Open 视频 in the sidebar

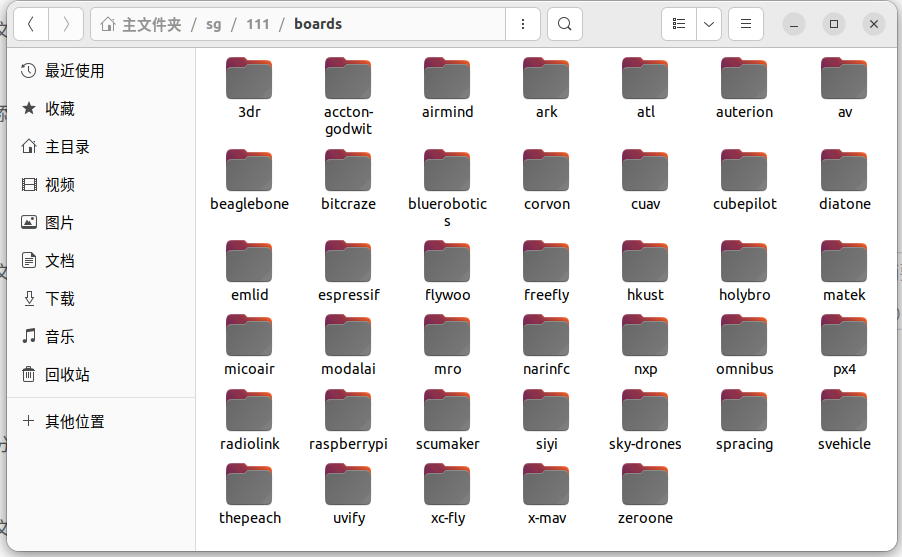pos(101,185)
